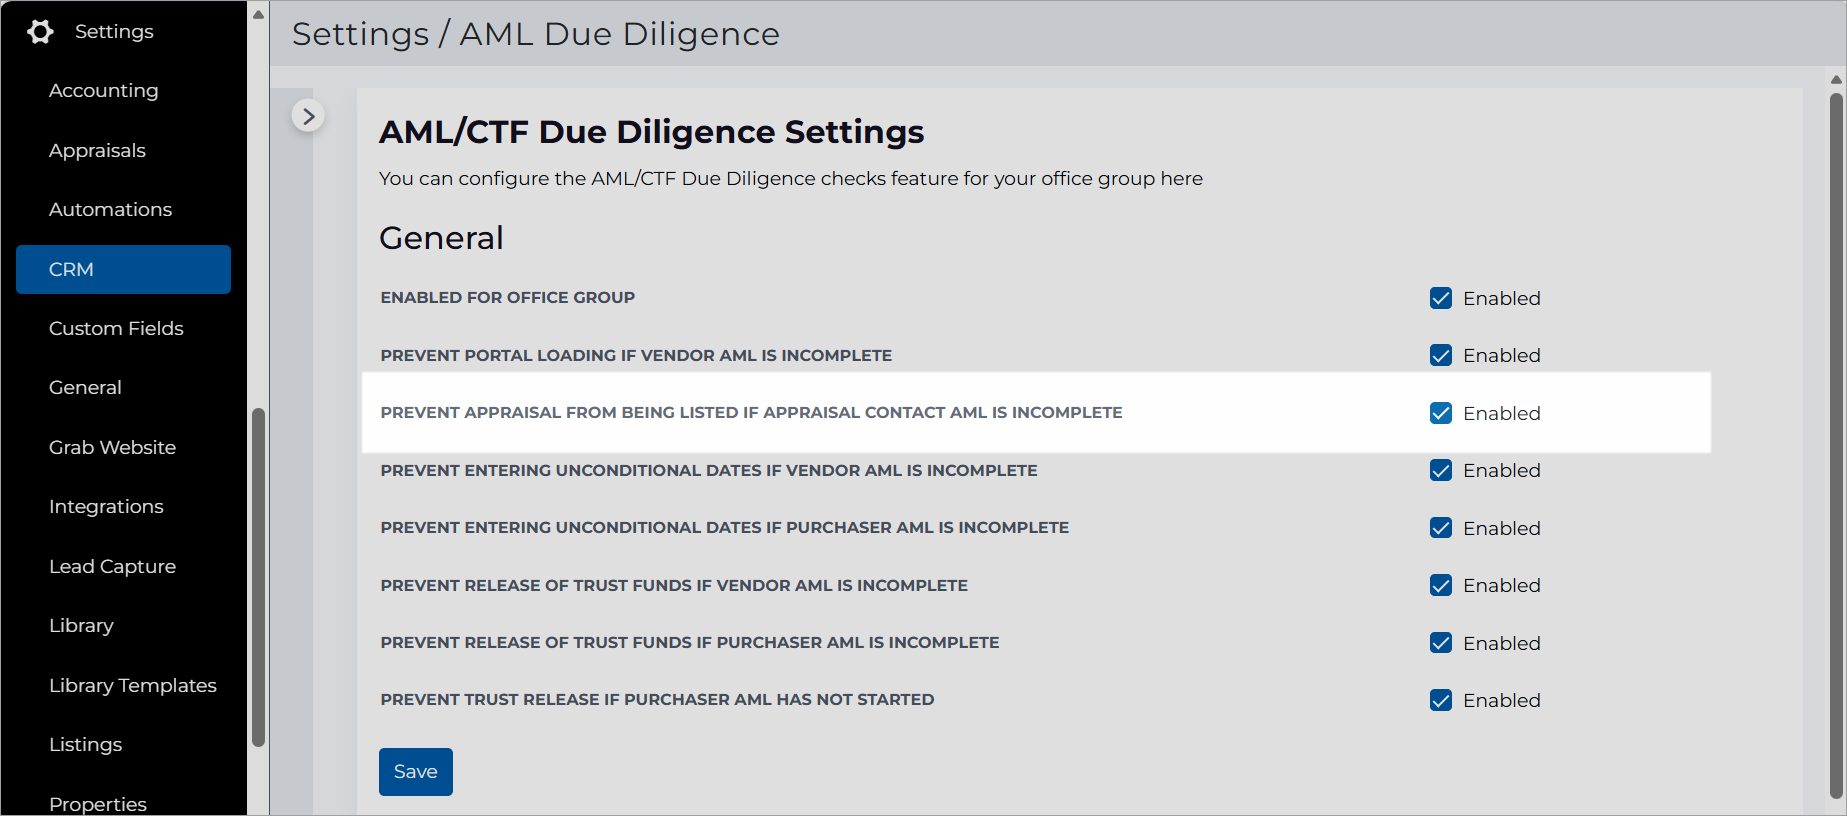Disable unconditional dates vendor AML checkbox
The image size is (1847, 816).
tap(1441, 470)
